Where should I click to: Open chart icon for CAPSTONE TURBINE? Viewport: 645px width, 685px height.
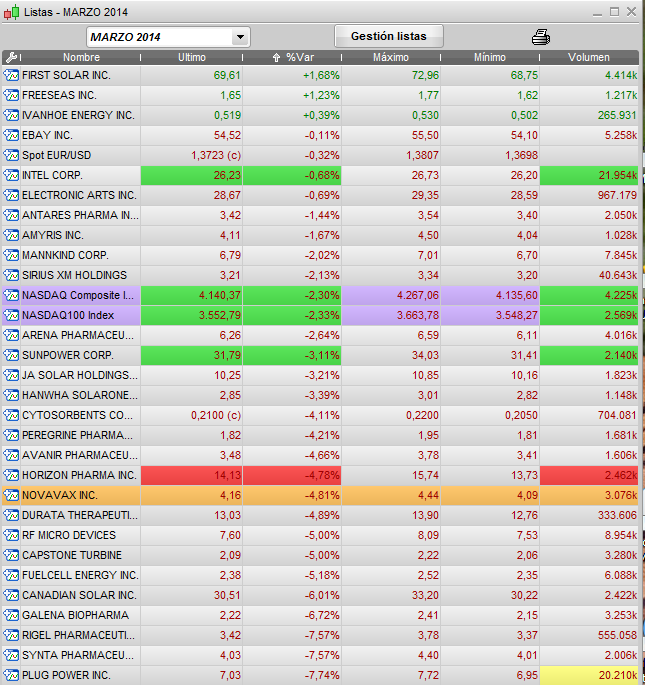coord(11,555)
